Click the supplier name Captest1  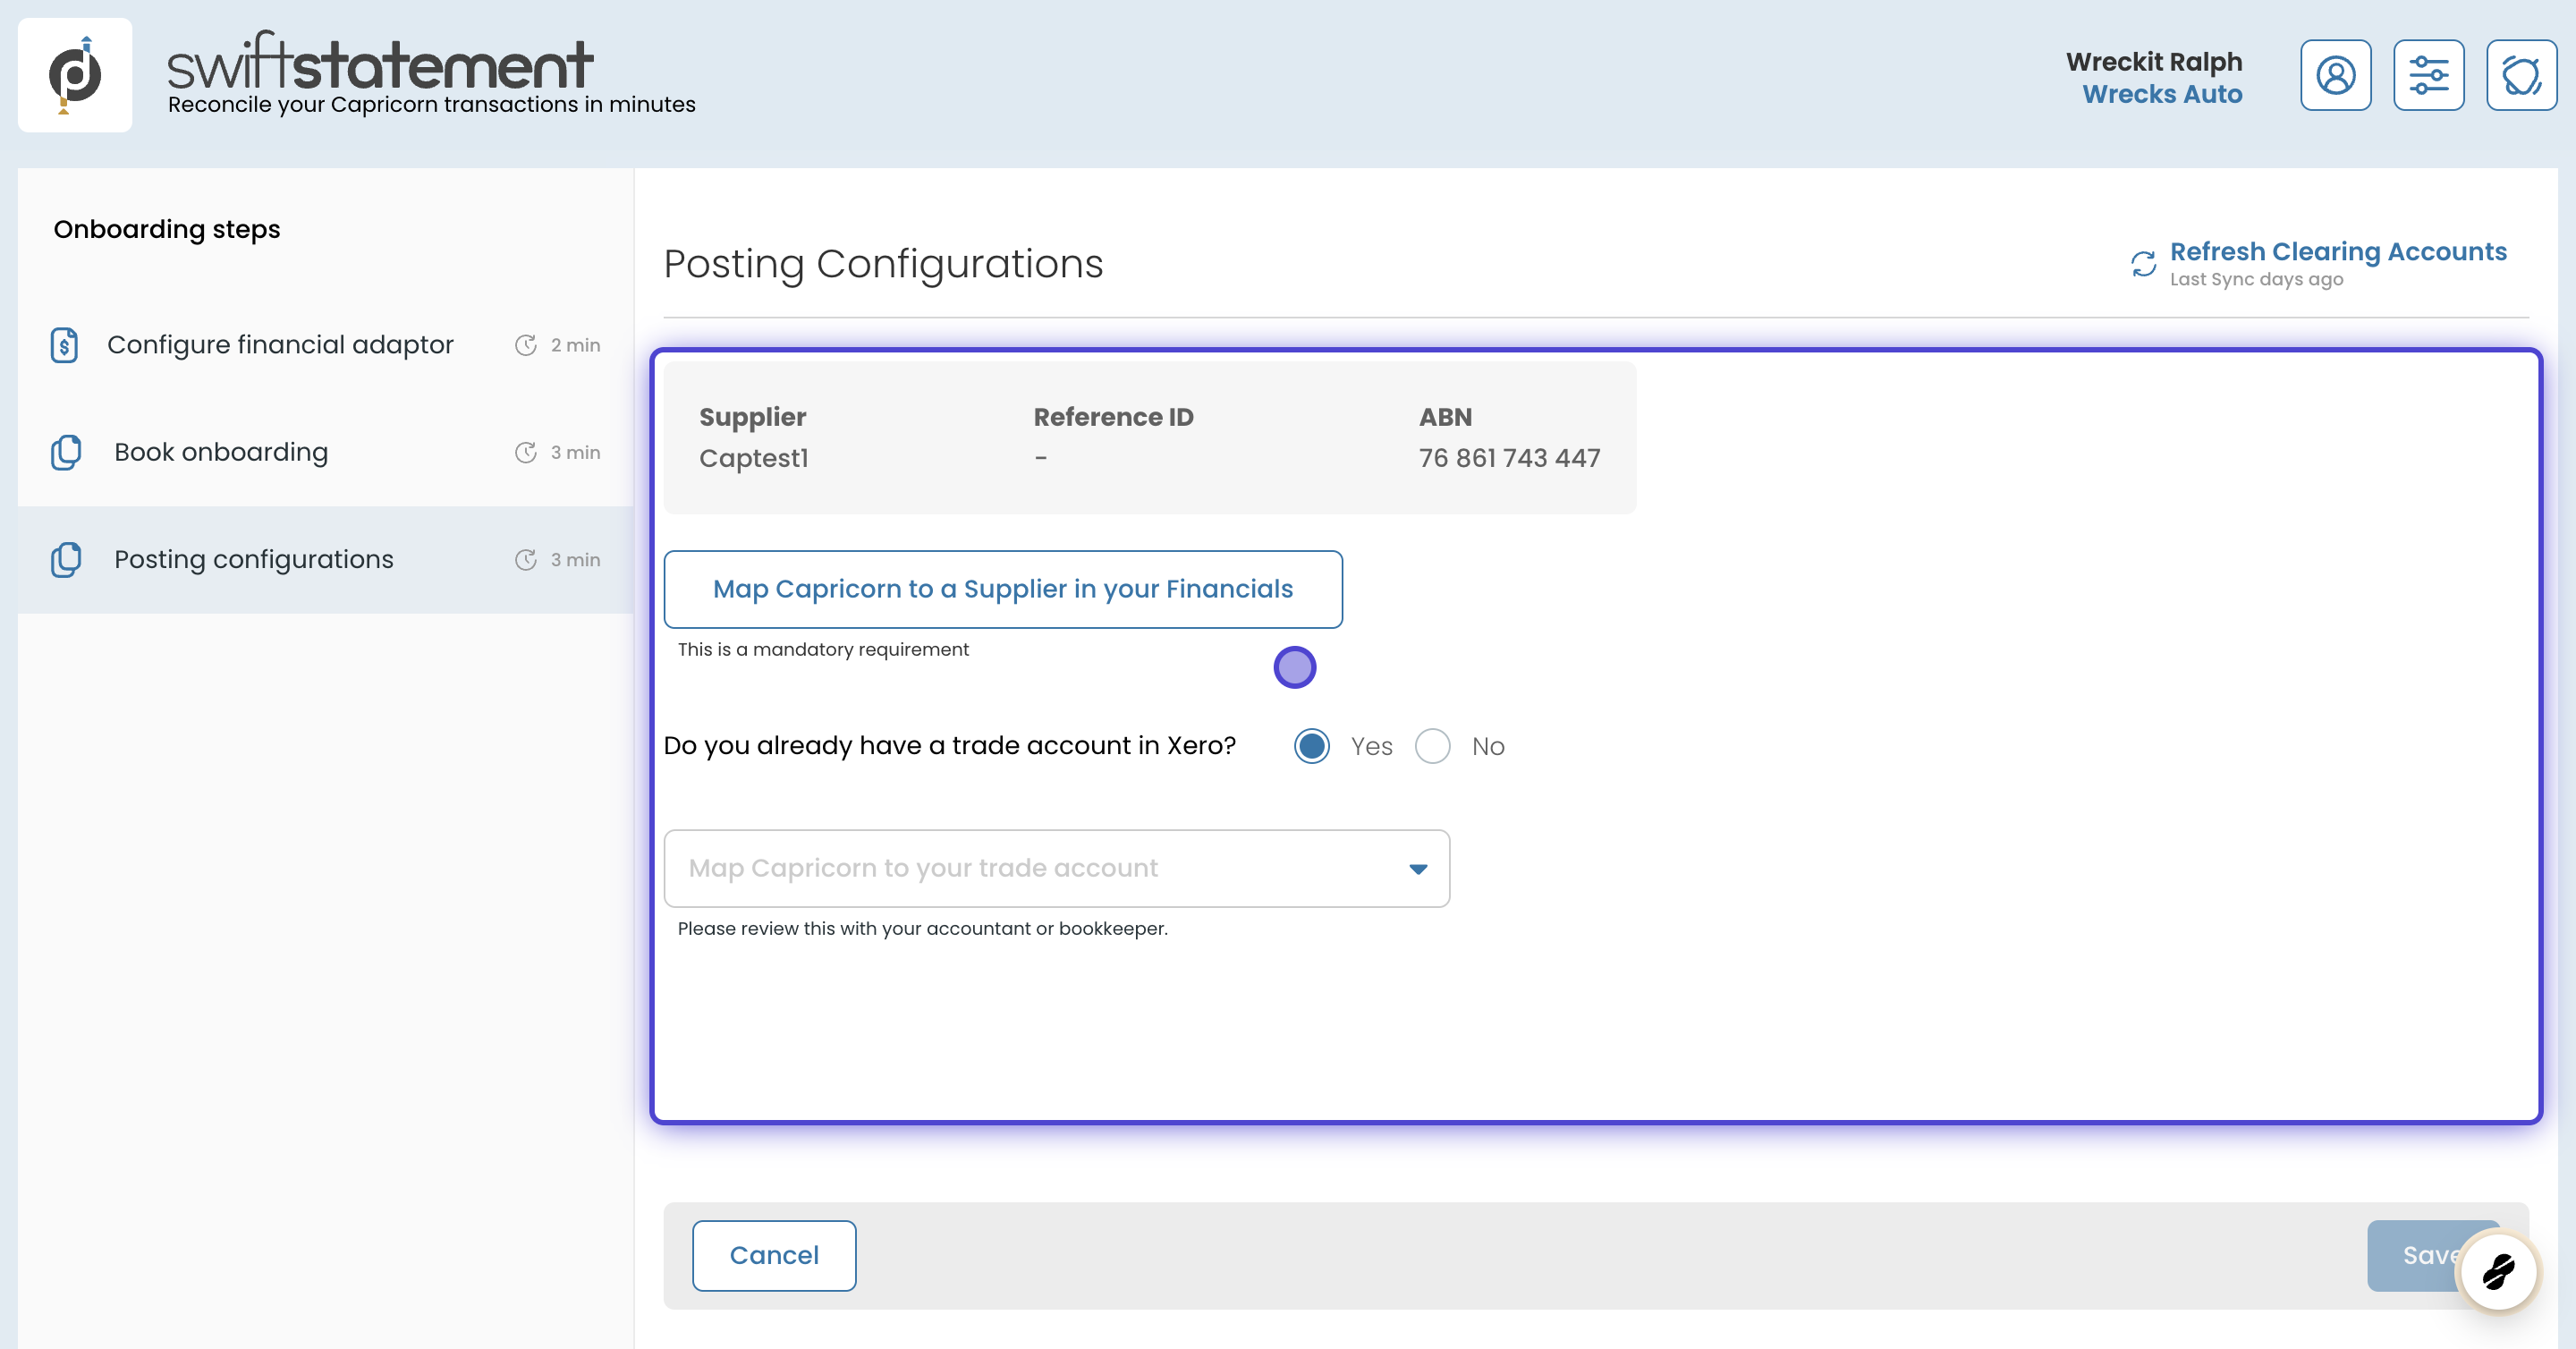pyautogui.click(x=753, y=458)
